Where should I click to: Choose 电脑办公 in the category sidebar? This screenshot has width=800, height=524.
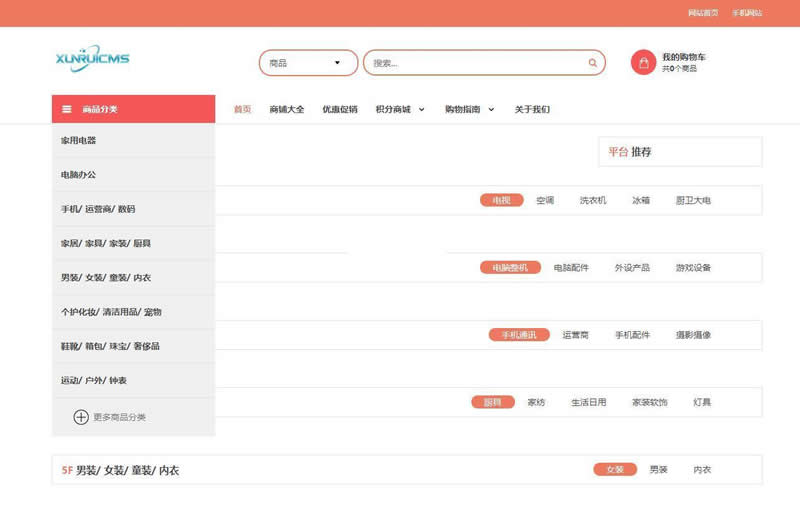pos(79,175)
